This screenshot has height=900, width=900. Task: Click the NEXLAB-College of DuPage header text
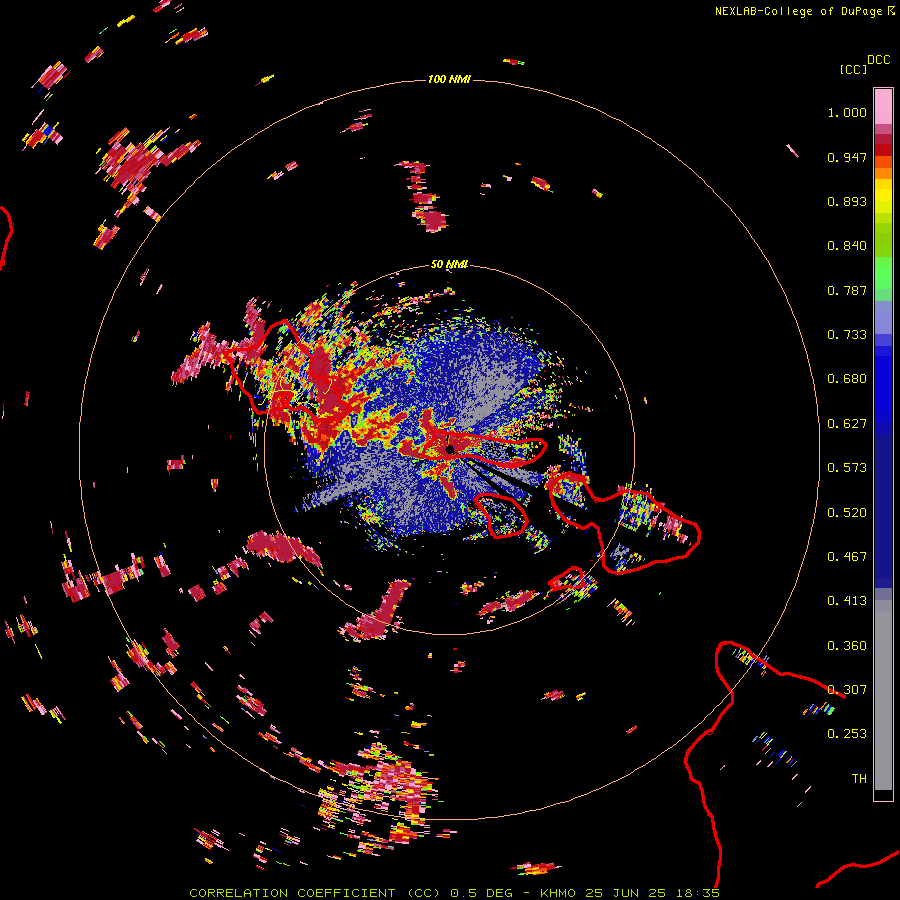[798, 11]
